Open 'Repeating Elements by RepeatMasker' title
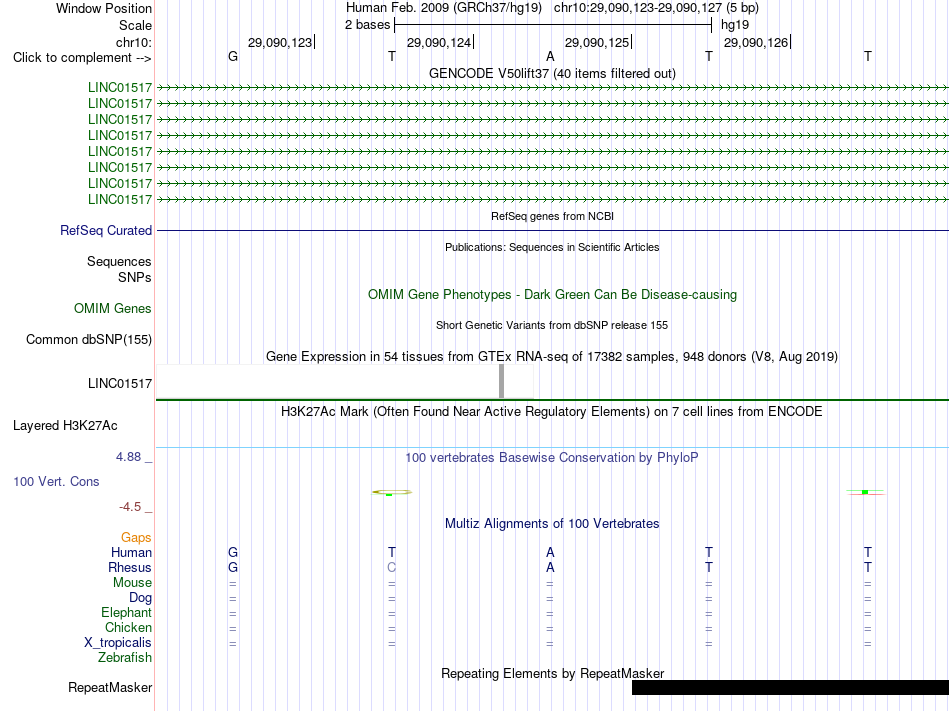The height and width of the screenshot is (711, 950). [x=552, y=673]
